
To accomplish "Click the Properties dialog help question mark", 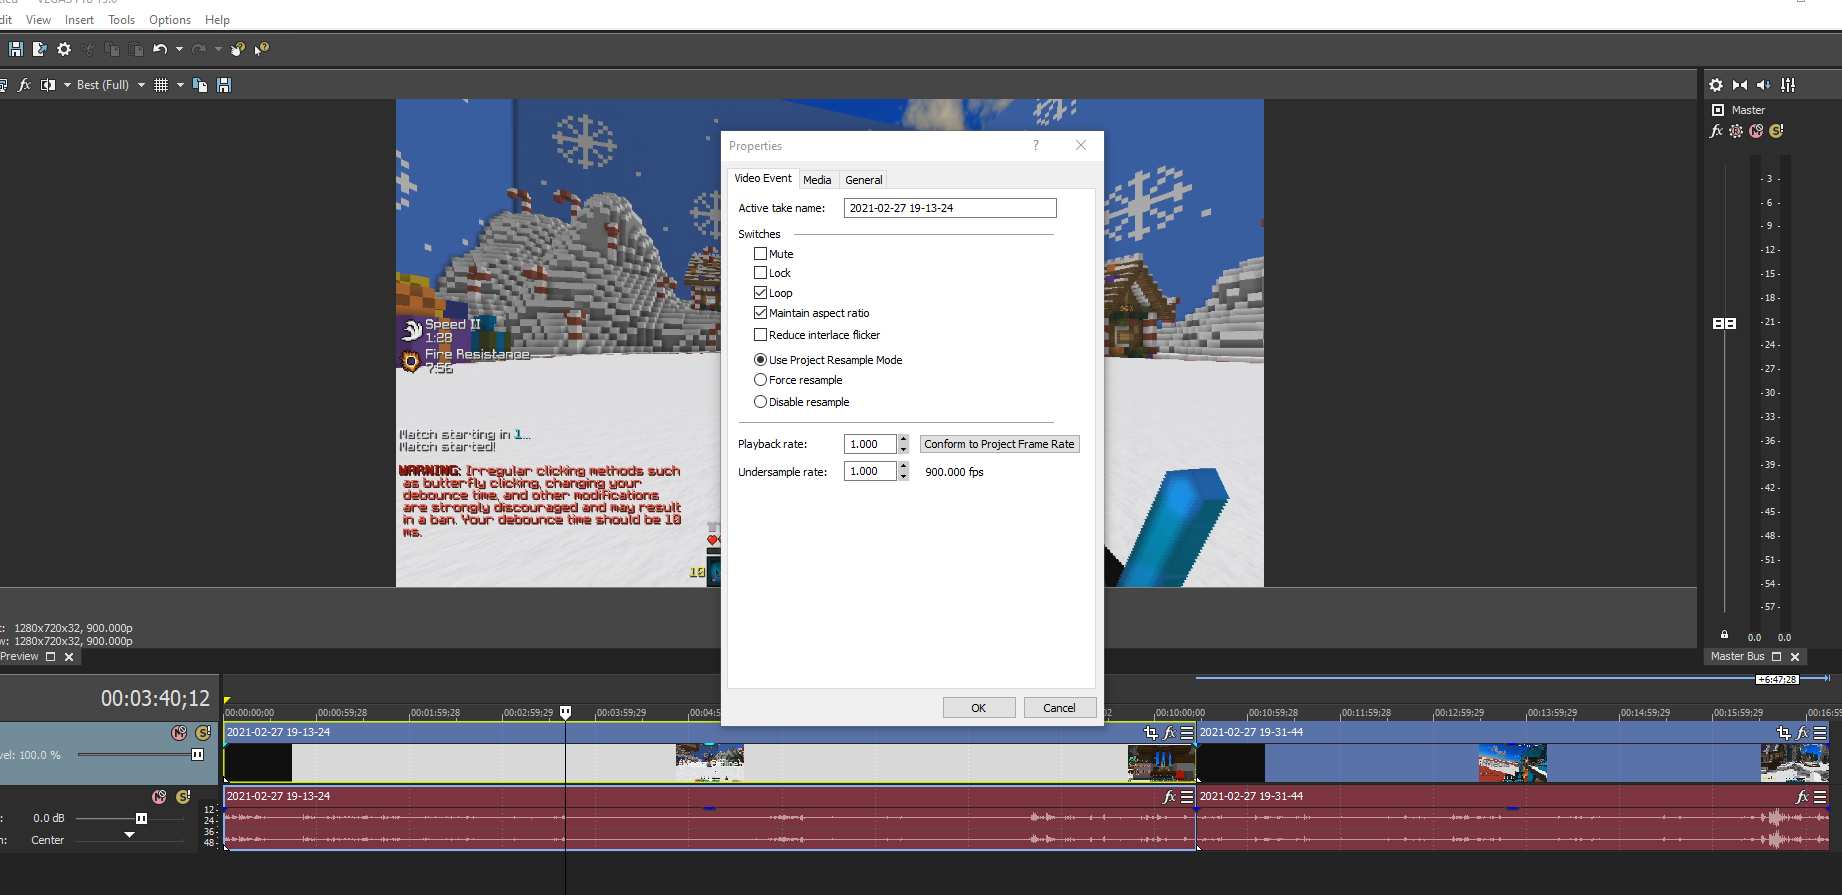I will 1036,146.
